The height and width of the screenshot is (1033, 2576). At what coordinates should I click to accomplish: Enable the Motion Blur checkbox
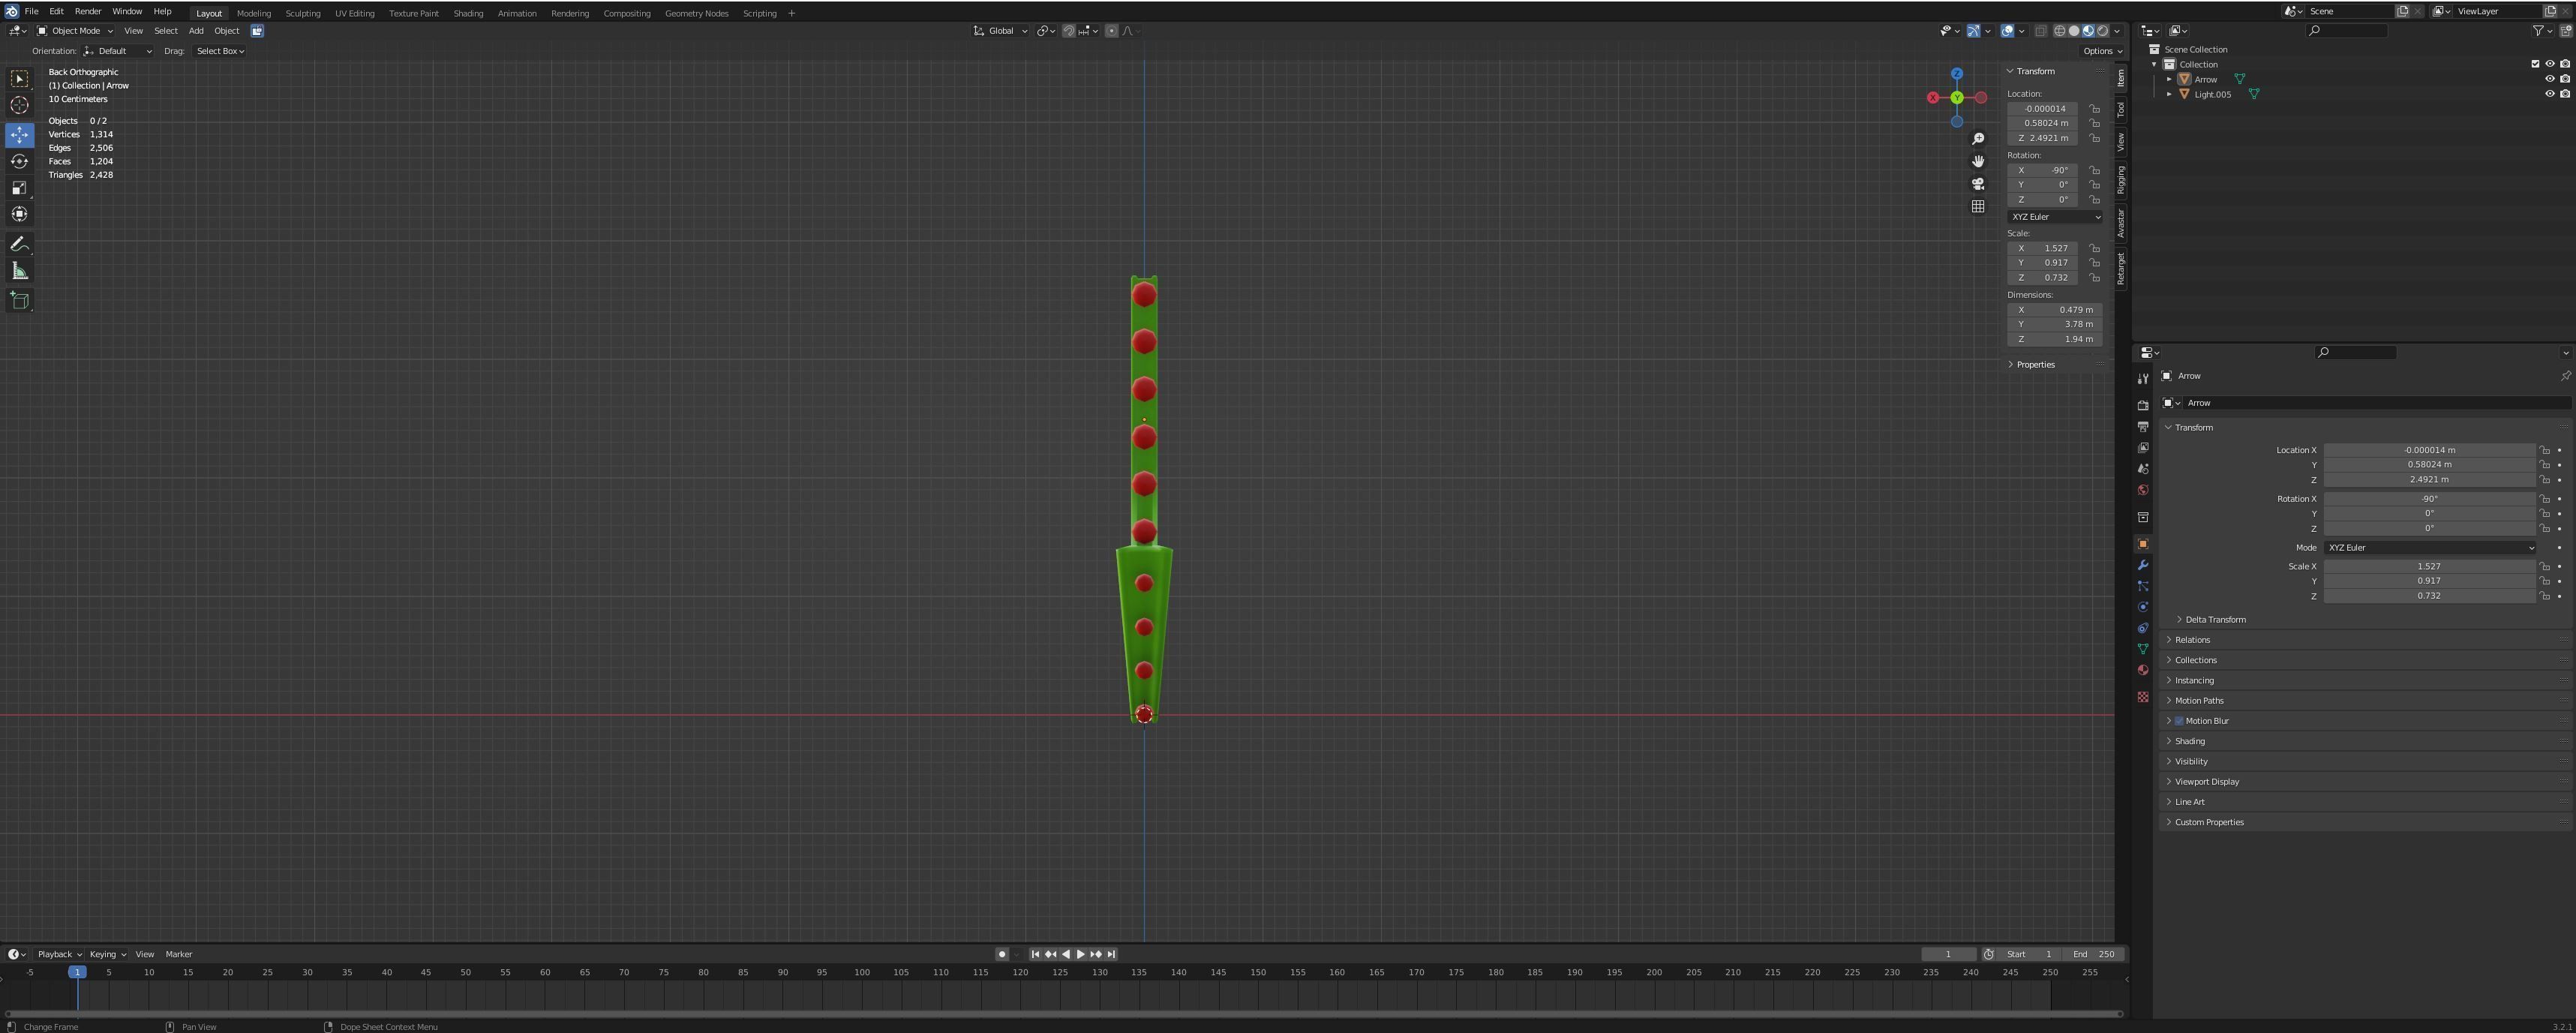(x=2179, y=721)
